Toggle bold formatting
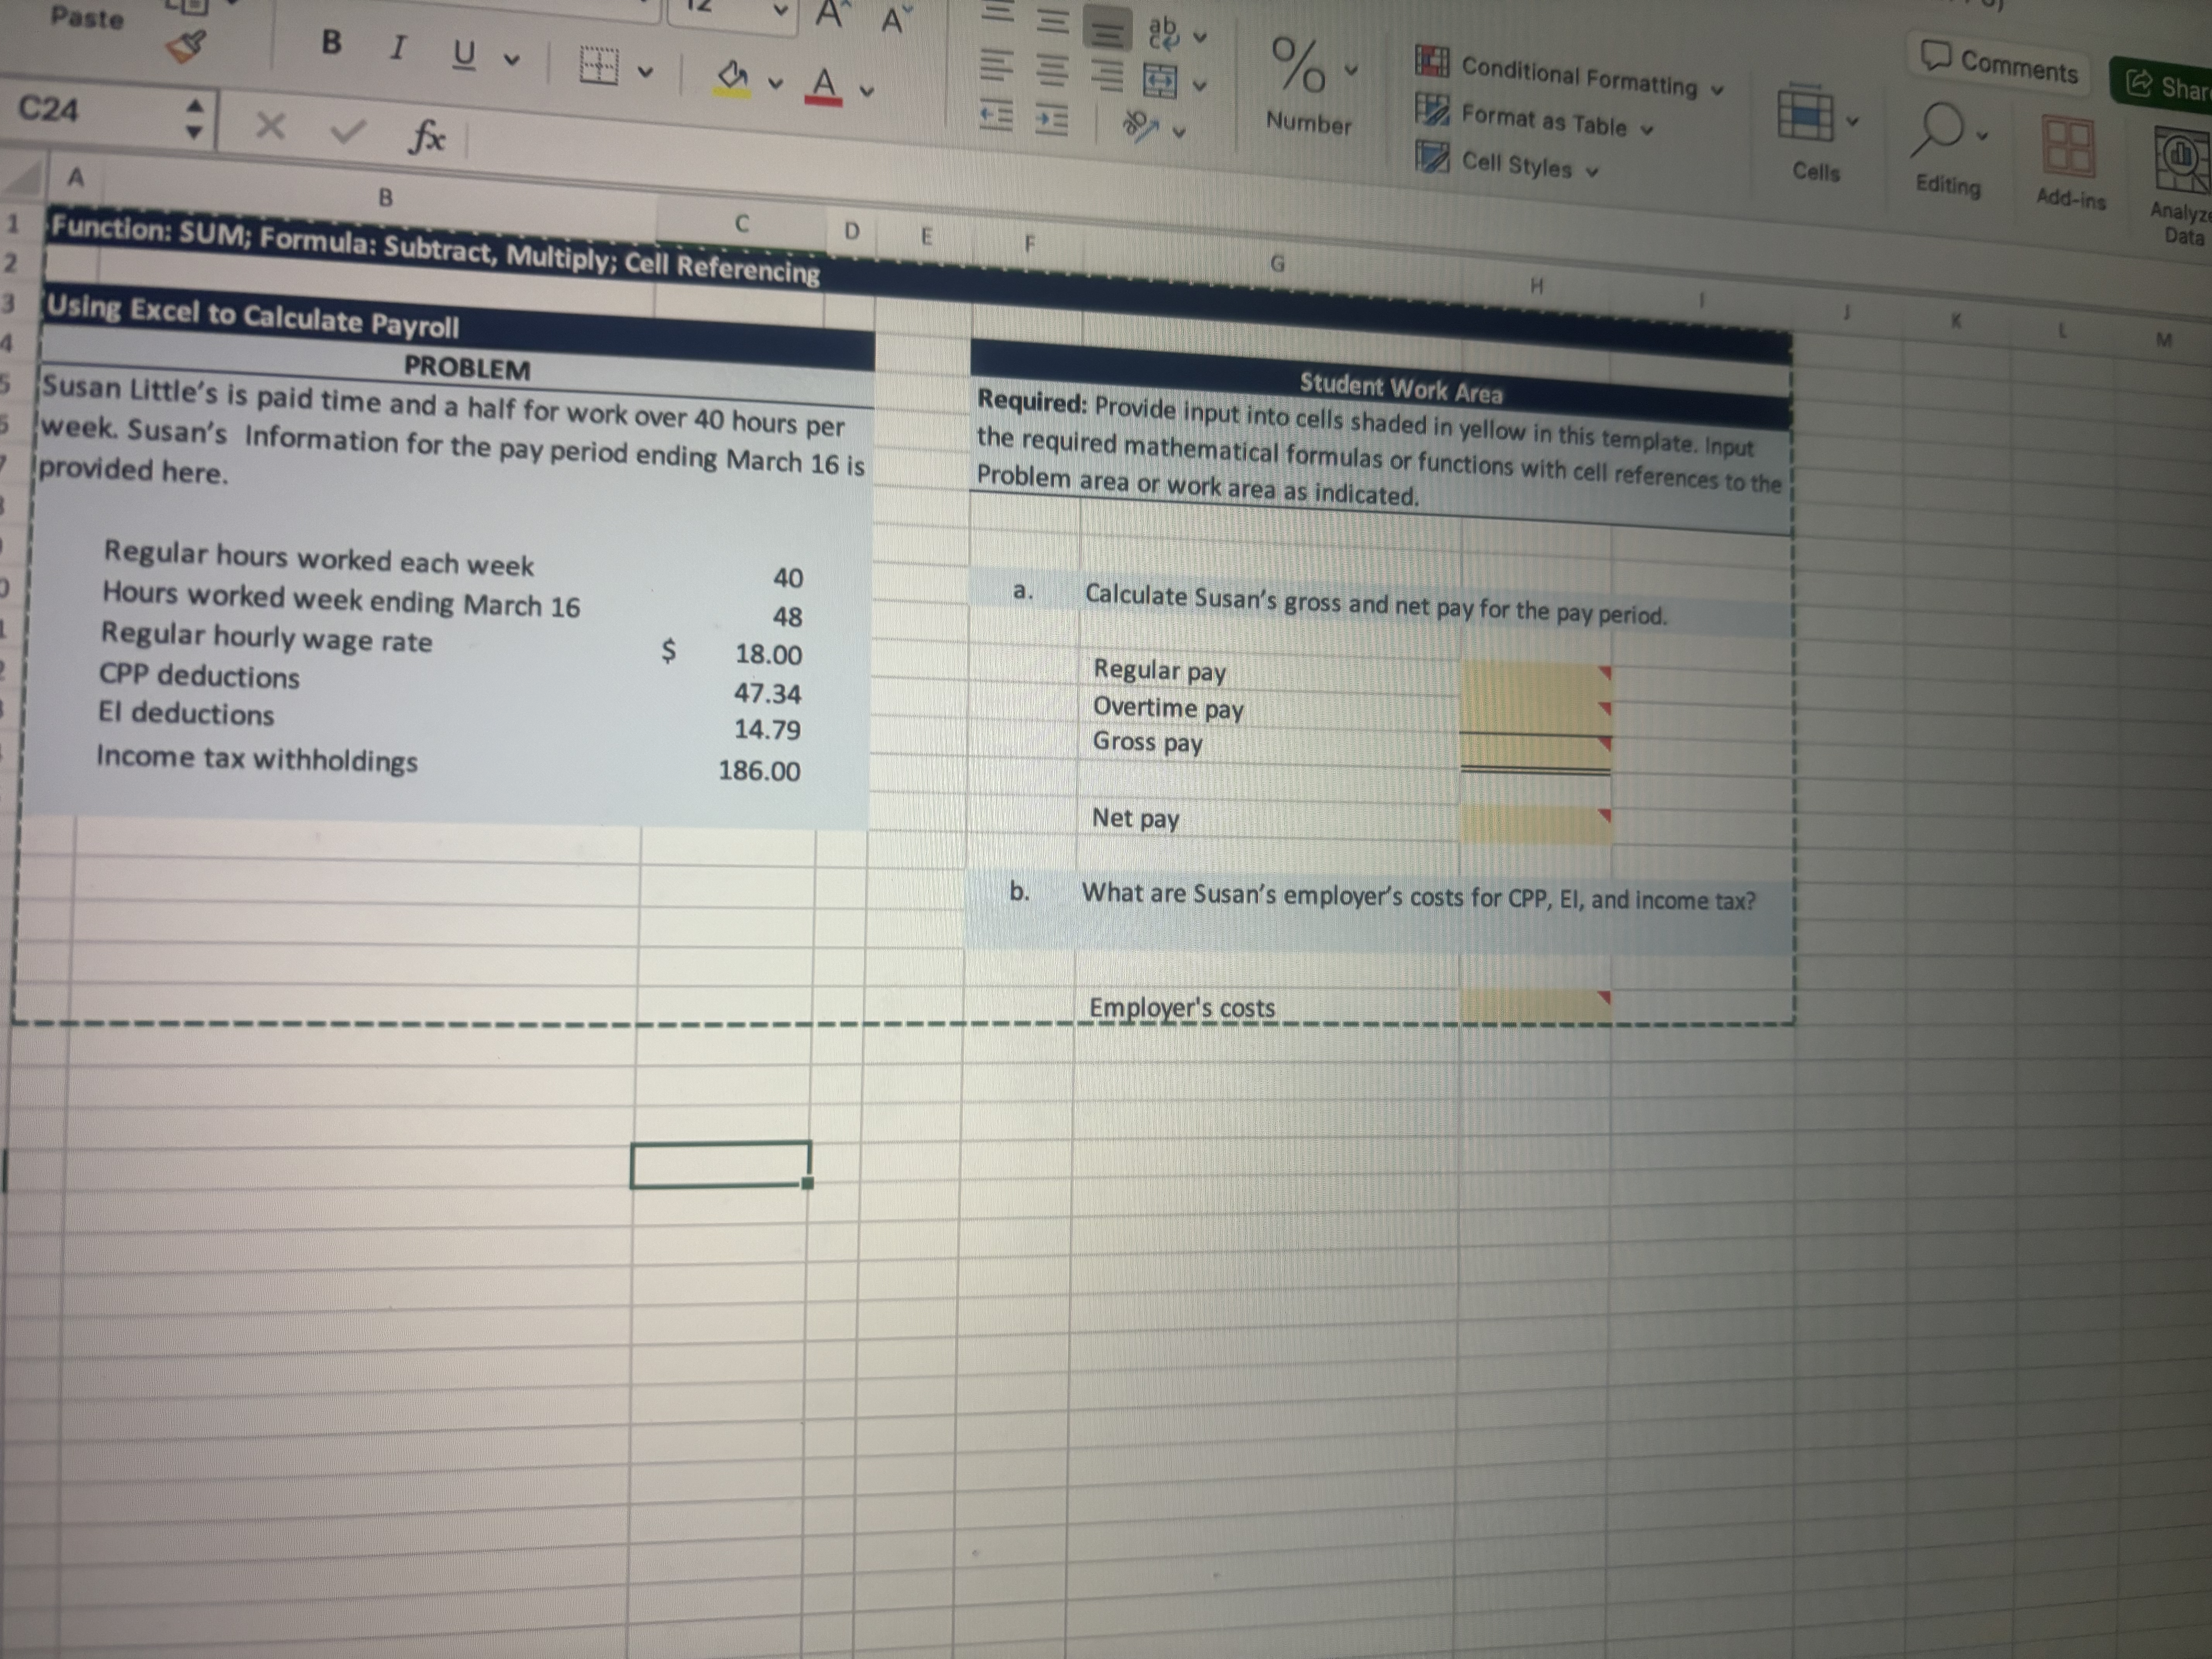 pyautogui.click(x=331, y=42)
